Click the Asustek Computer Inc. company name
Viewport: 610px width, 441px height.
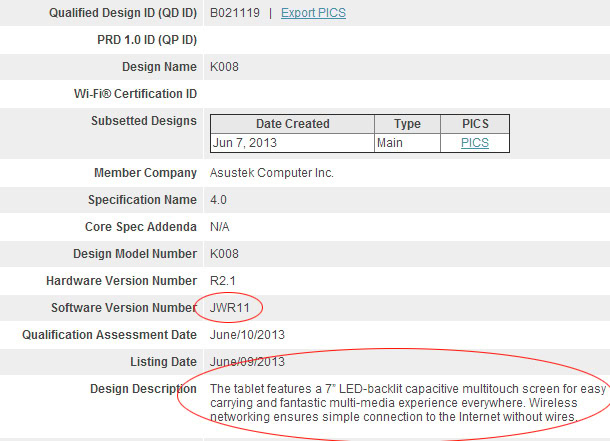[271, 173]
